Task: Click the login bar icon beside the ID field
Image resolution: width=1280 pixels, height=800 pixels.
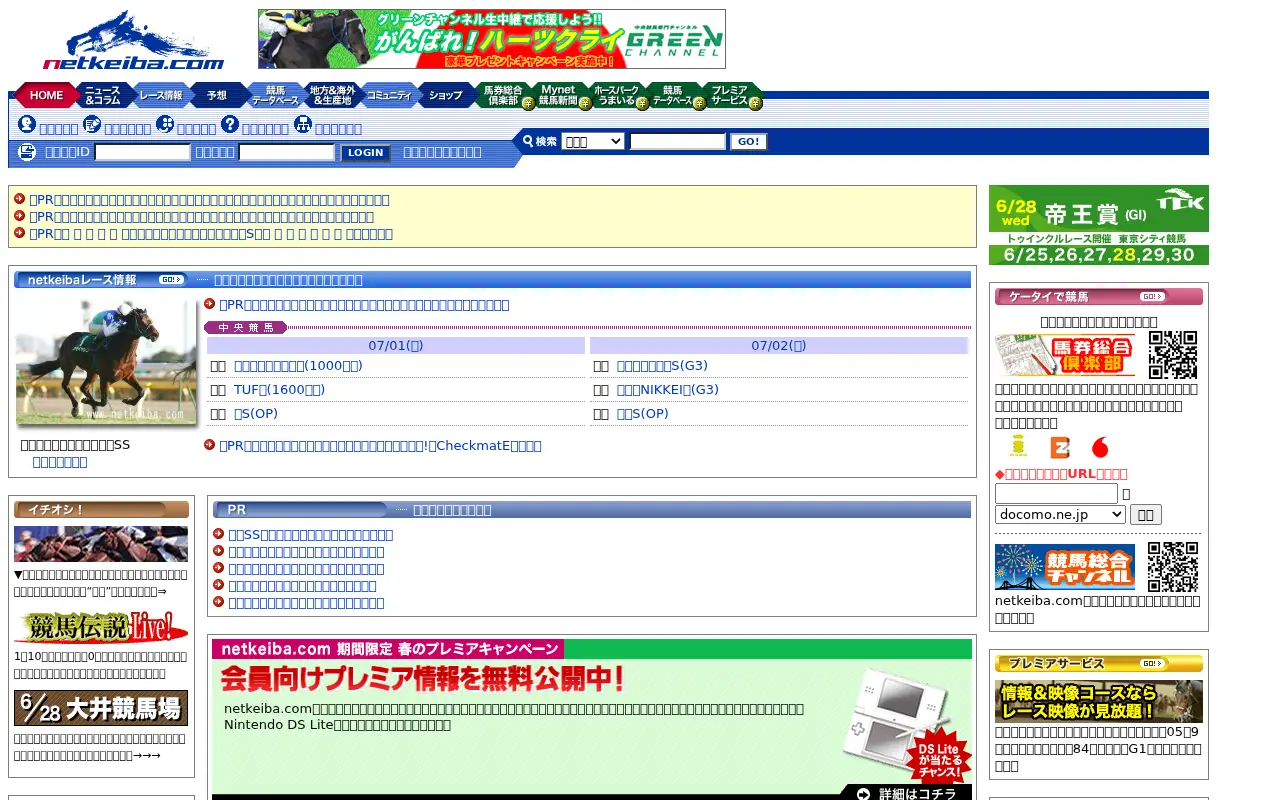Action: 27,152
